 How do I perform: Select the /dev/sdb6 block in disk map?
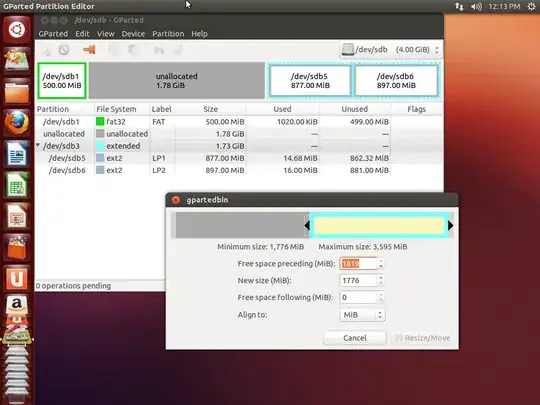coord(396,81)
